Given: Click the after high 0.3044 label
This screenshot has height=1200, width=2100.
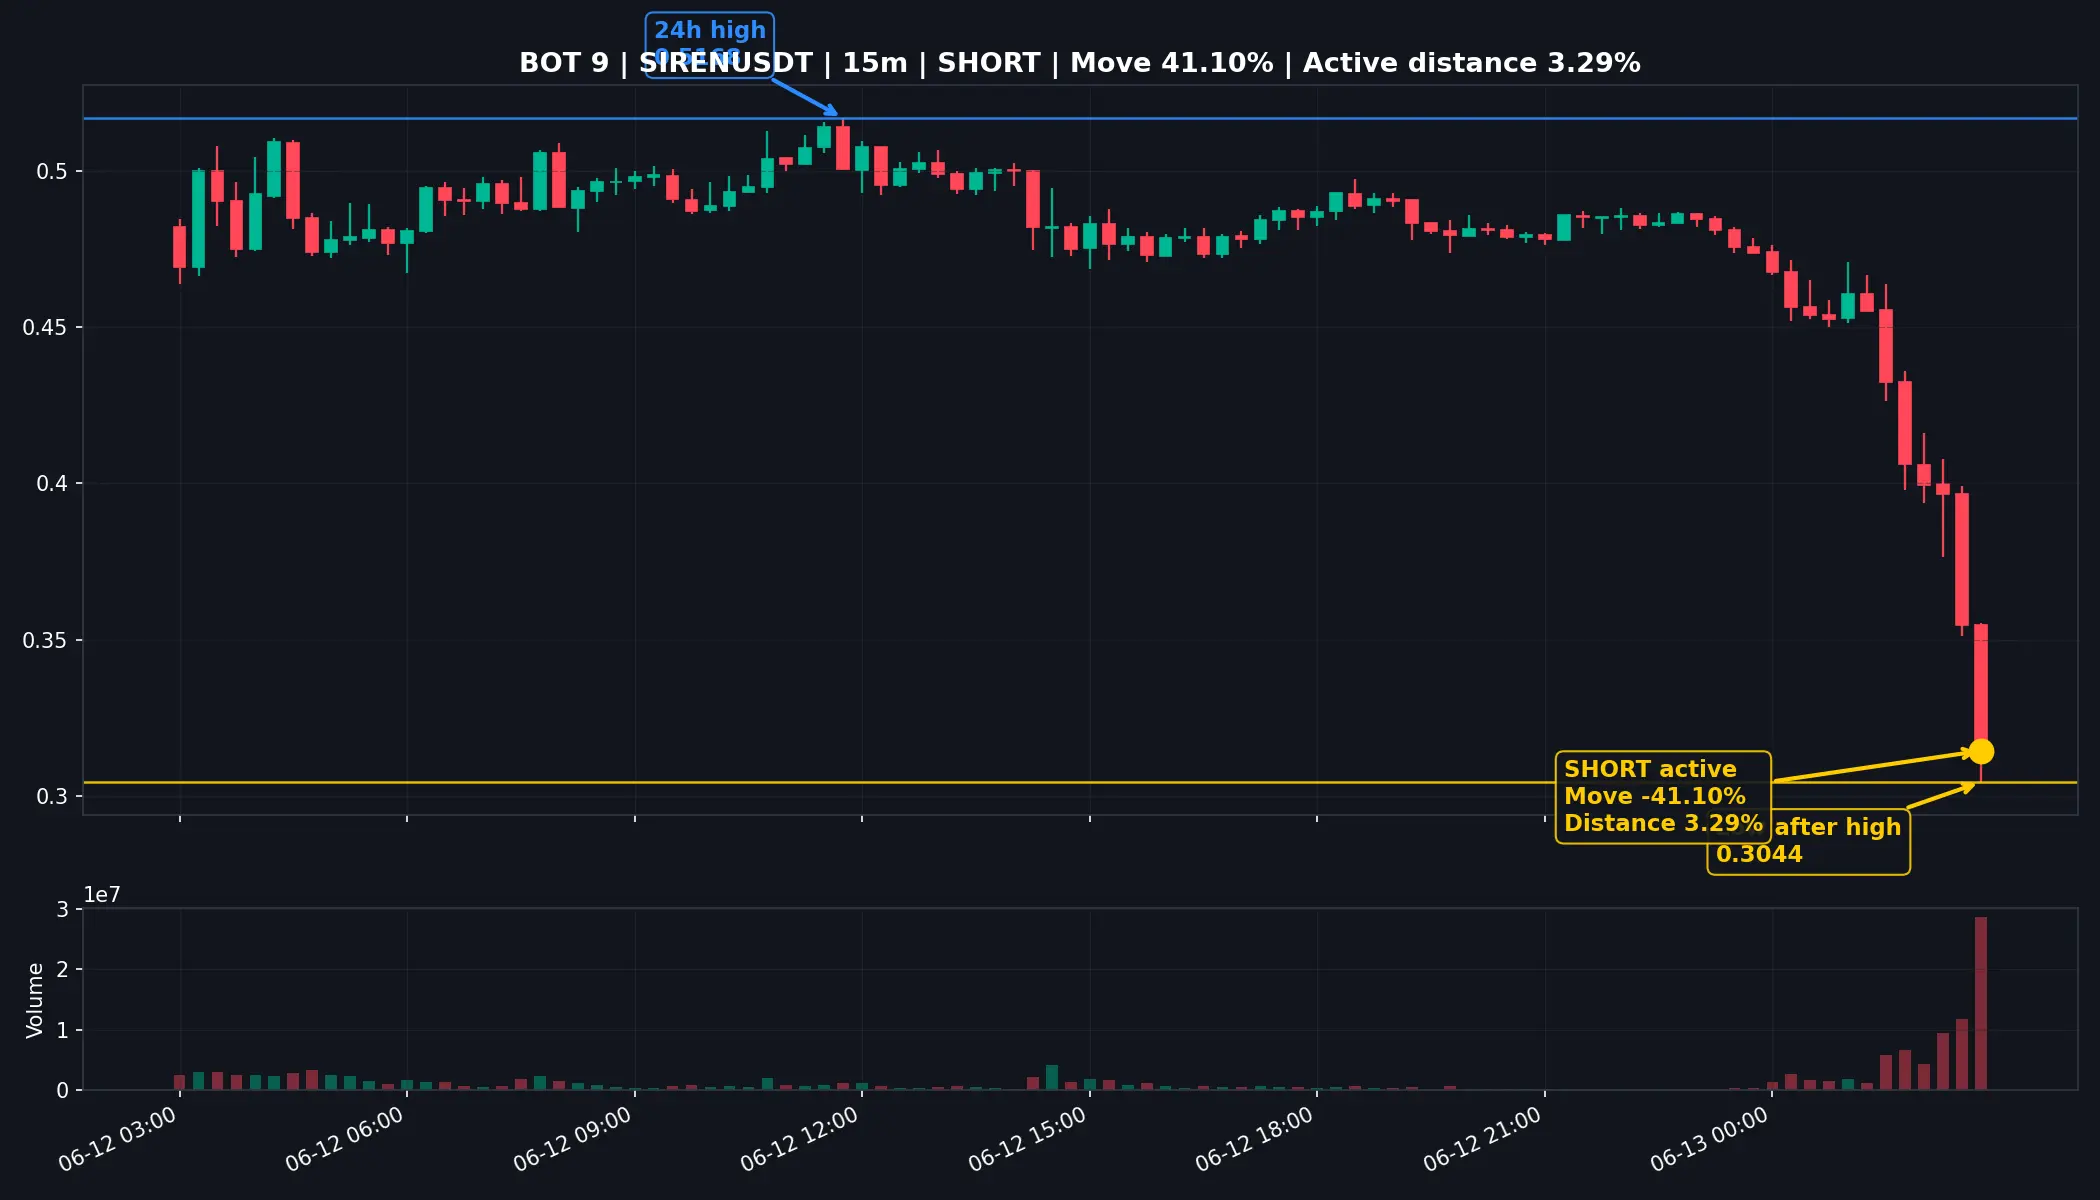Looking at the screenshot, I should [x=1808, y=841].
